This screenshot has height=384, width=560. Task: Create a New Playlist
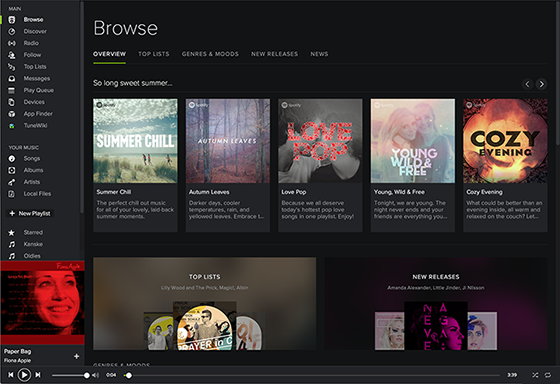coord(30,213)
